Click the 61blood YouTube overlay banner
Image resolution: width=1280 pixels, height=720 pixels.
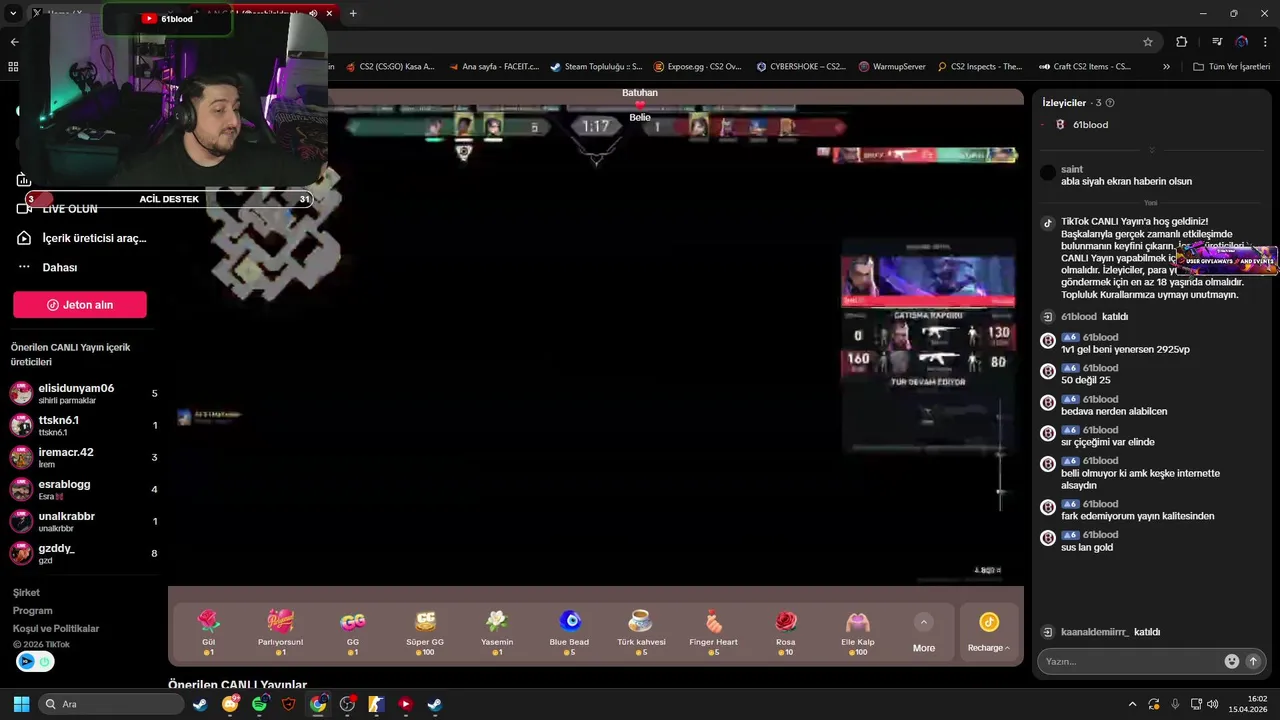168,18
